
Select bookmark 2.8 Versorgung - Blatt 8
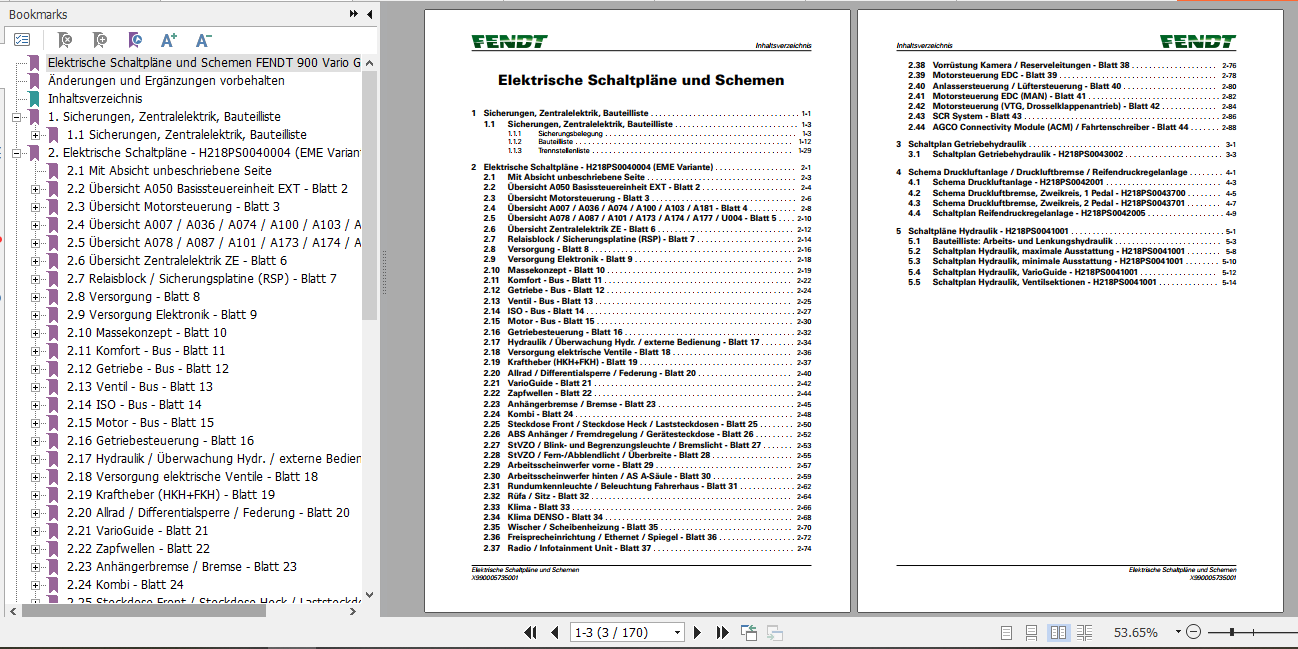[133, 297]
